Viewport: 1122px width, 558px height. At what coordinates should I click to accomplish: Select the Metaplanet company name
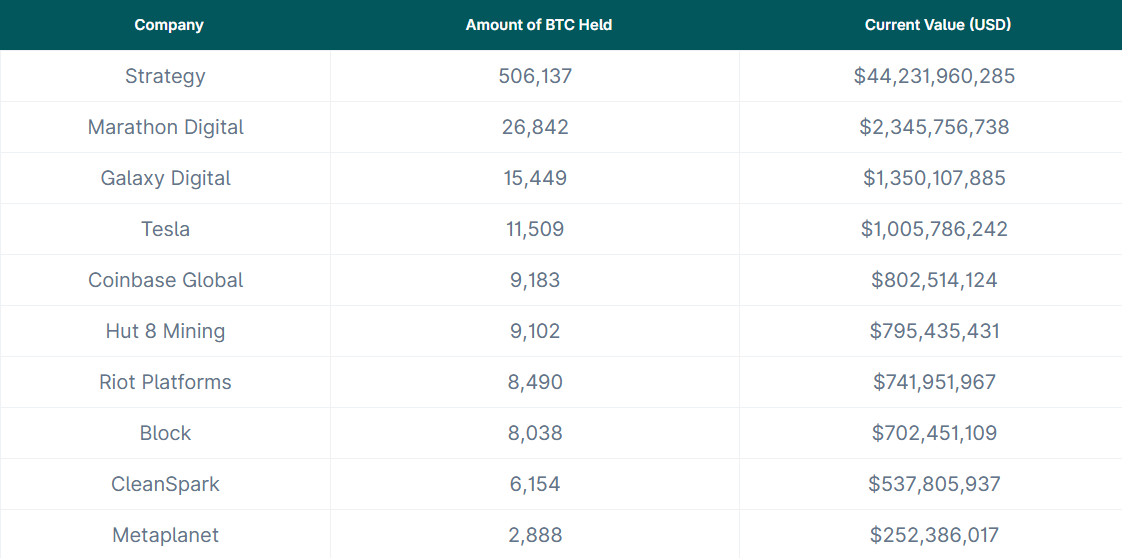(165, 535)
